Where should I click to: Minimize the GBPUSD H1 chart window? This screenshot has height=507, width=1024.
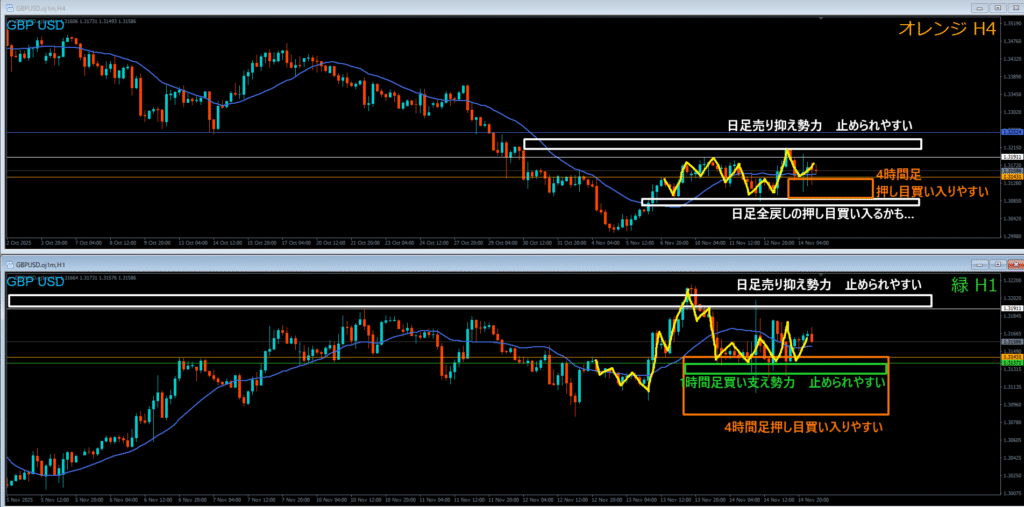(978, 264)
